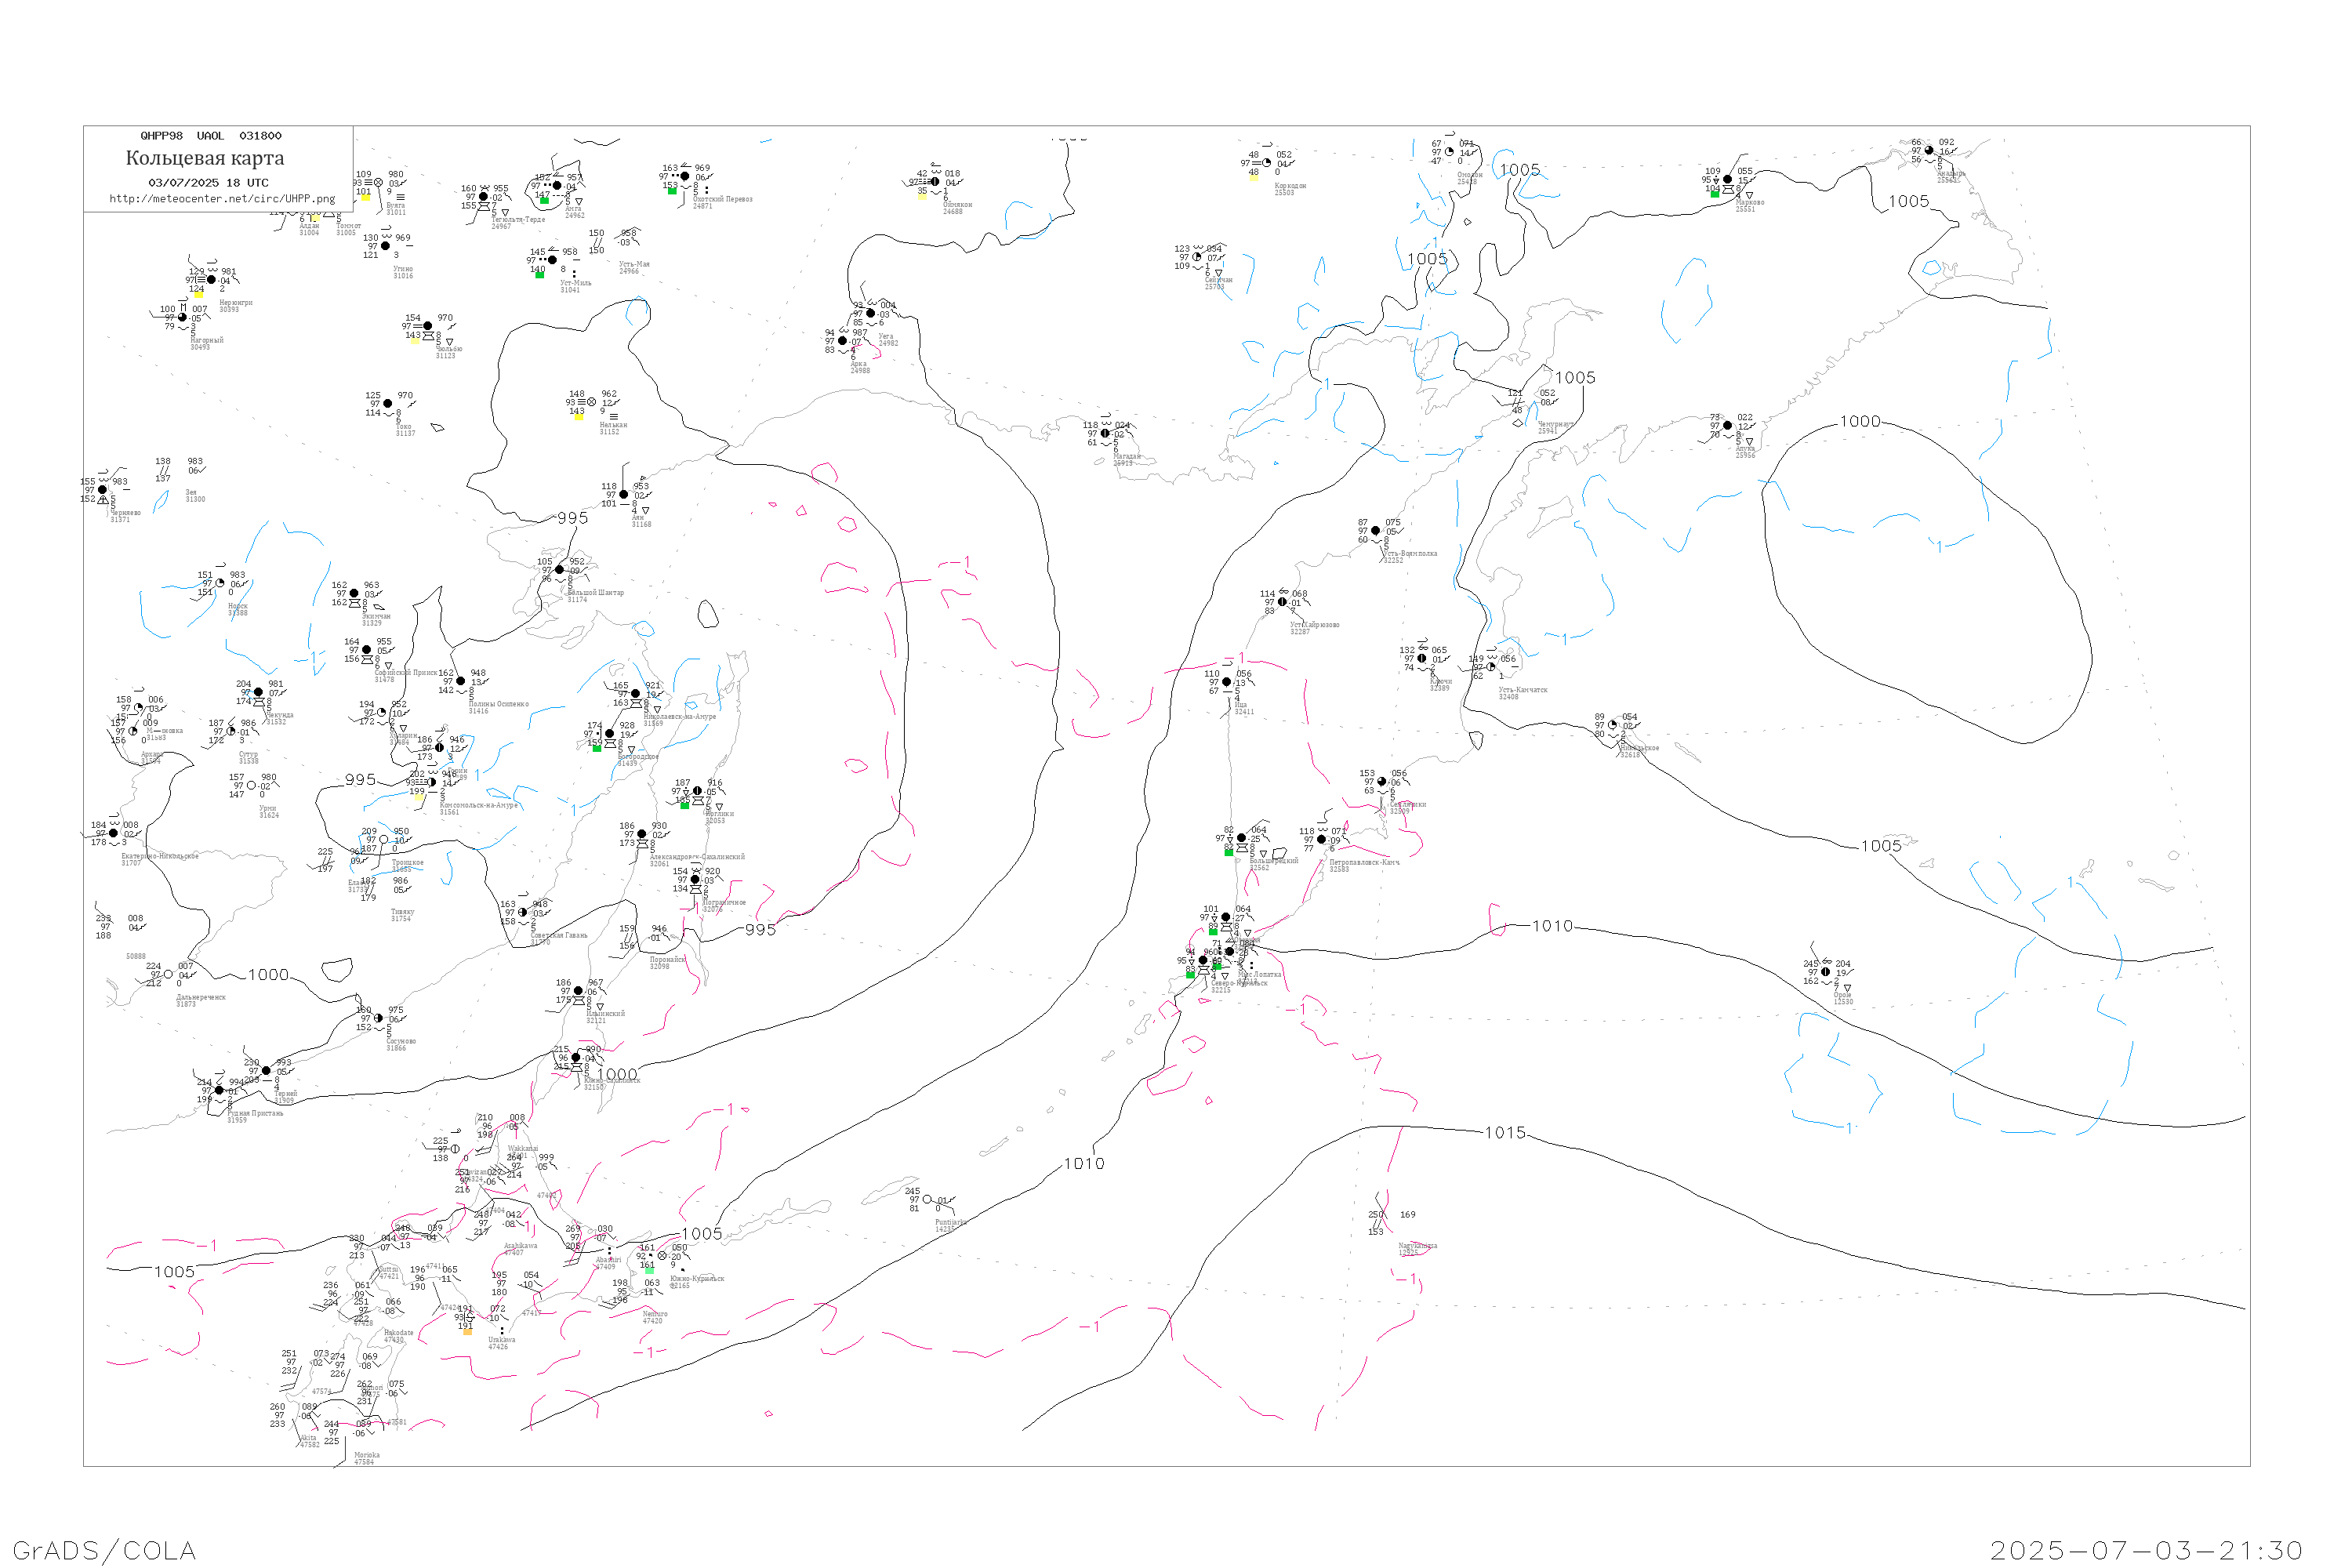Click the station circle at Аян 31168
This screenshot has height=1568, width=2352.
[624, 495]
